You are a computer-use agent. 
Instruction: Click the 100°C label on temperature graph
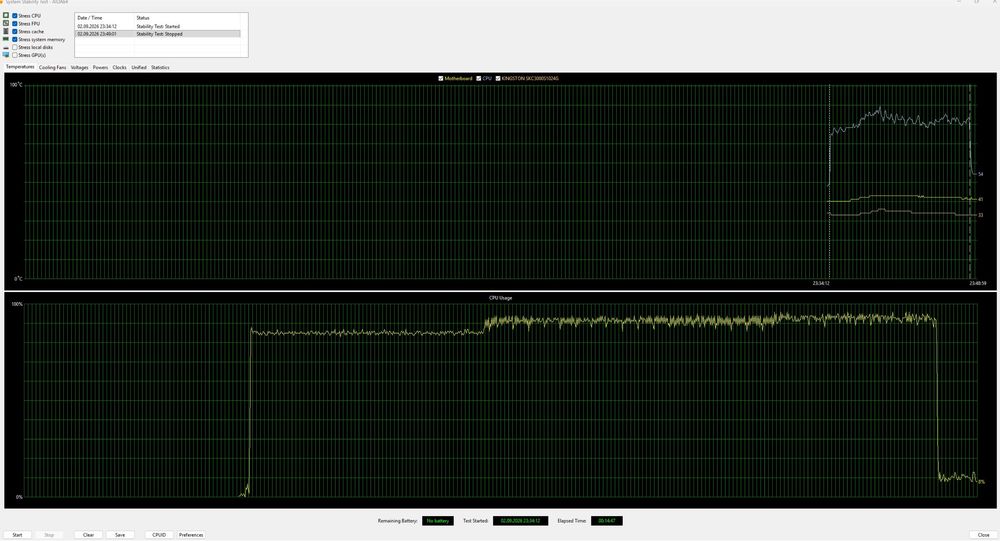click(x=15, y=85)
